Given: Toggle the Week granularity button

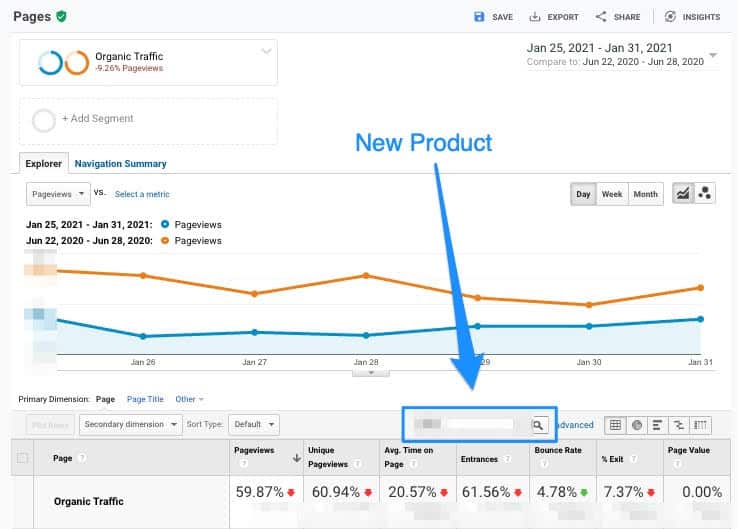Looking at the screenshot, I should (612, 194).
